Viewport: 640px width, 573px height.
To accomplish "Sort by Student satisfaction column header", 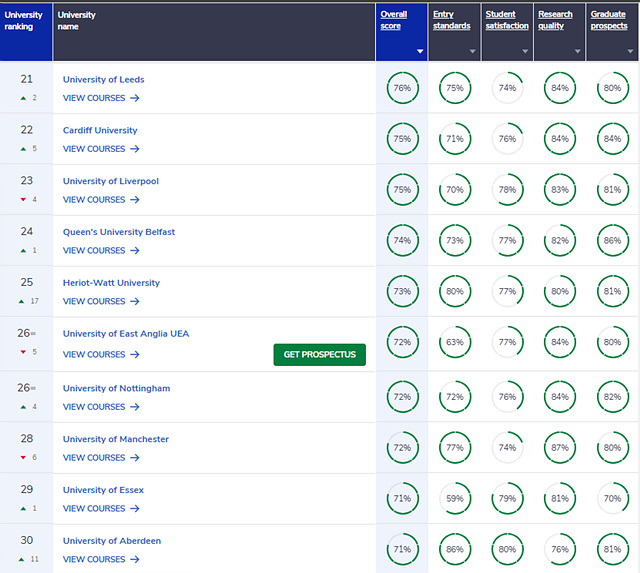I will coord(507,20).
